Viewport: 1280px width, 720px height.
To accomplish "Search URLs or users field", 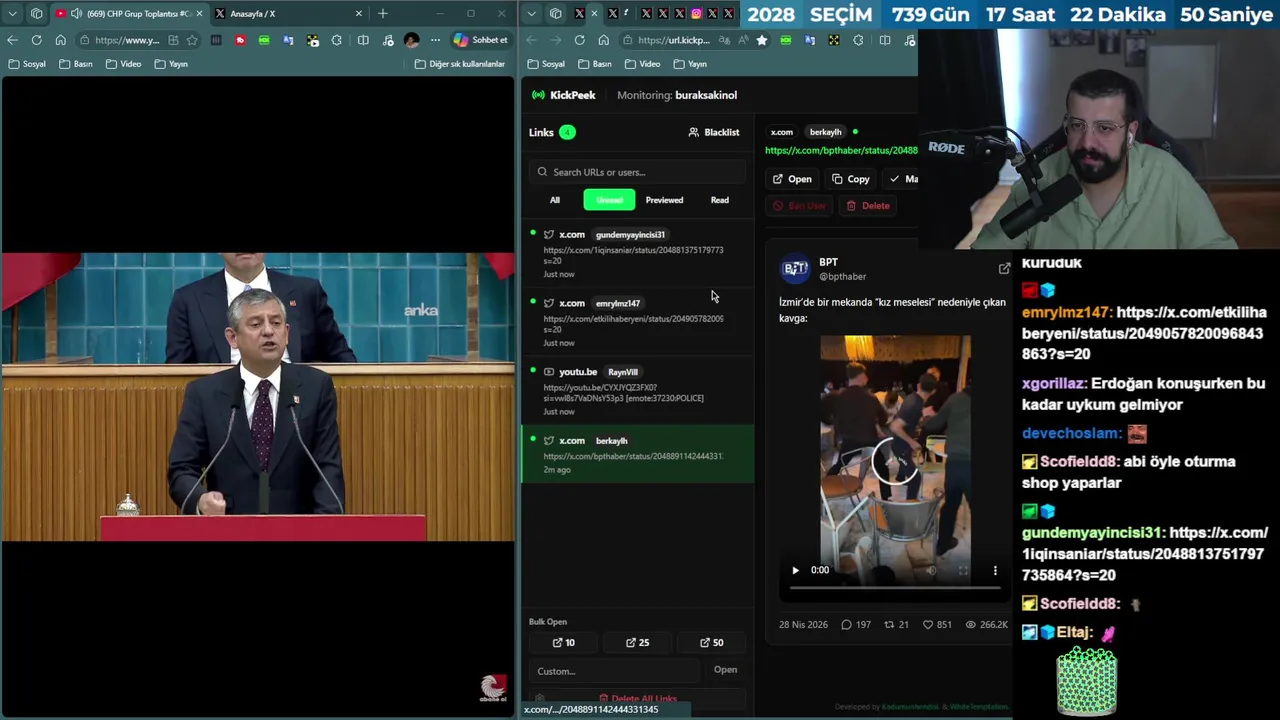I will click(x=637, y=172).
